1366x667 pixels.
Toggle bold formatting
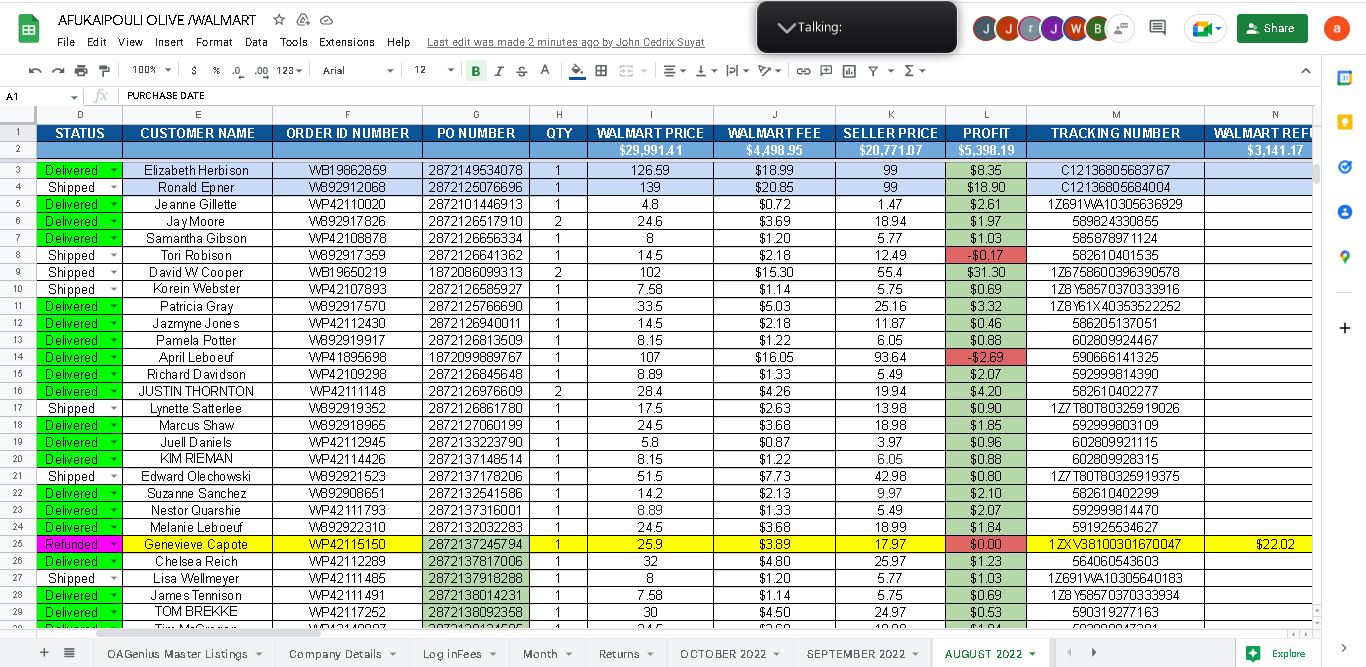pos(476,71)
